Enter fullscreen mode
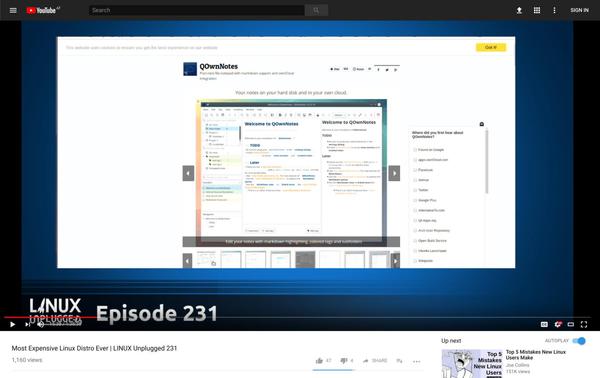Image resolution: width=600 pixels, height=378 pixels. point(584,324)
